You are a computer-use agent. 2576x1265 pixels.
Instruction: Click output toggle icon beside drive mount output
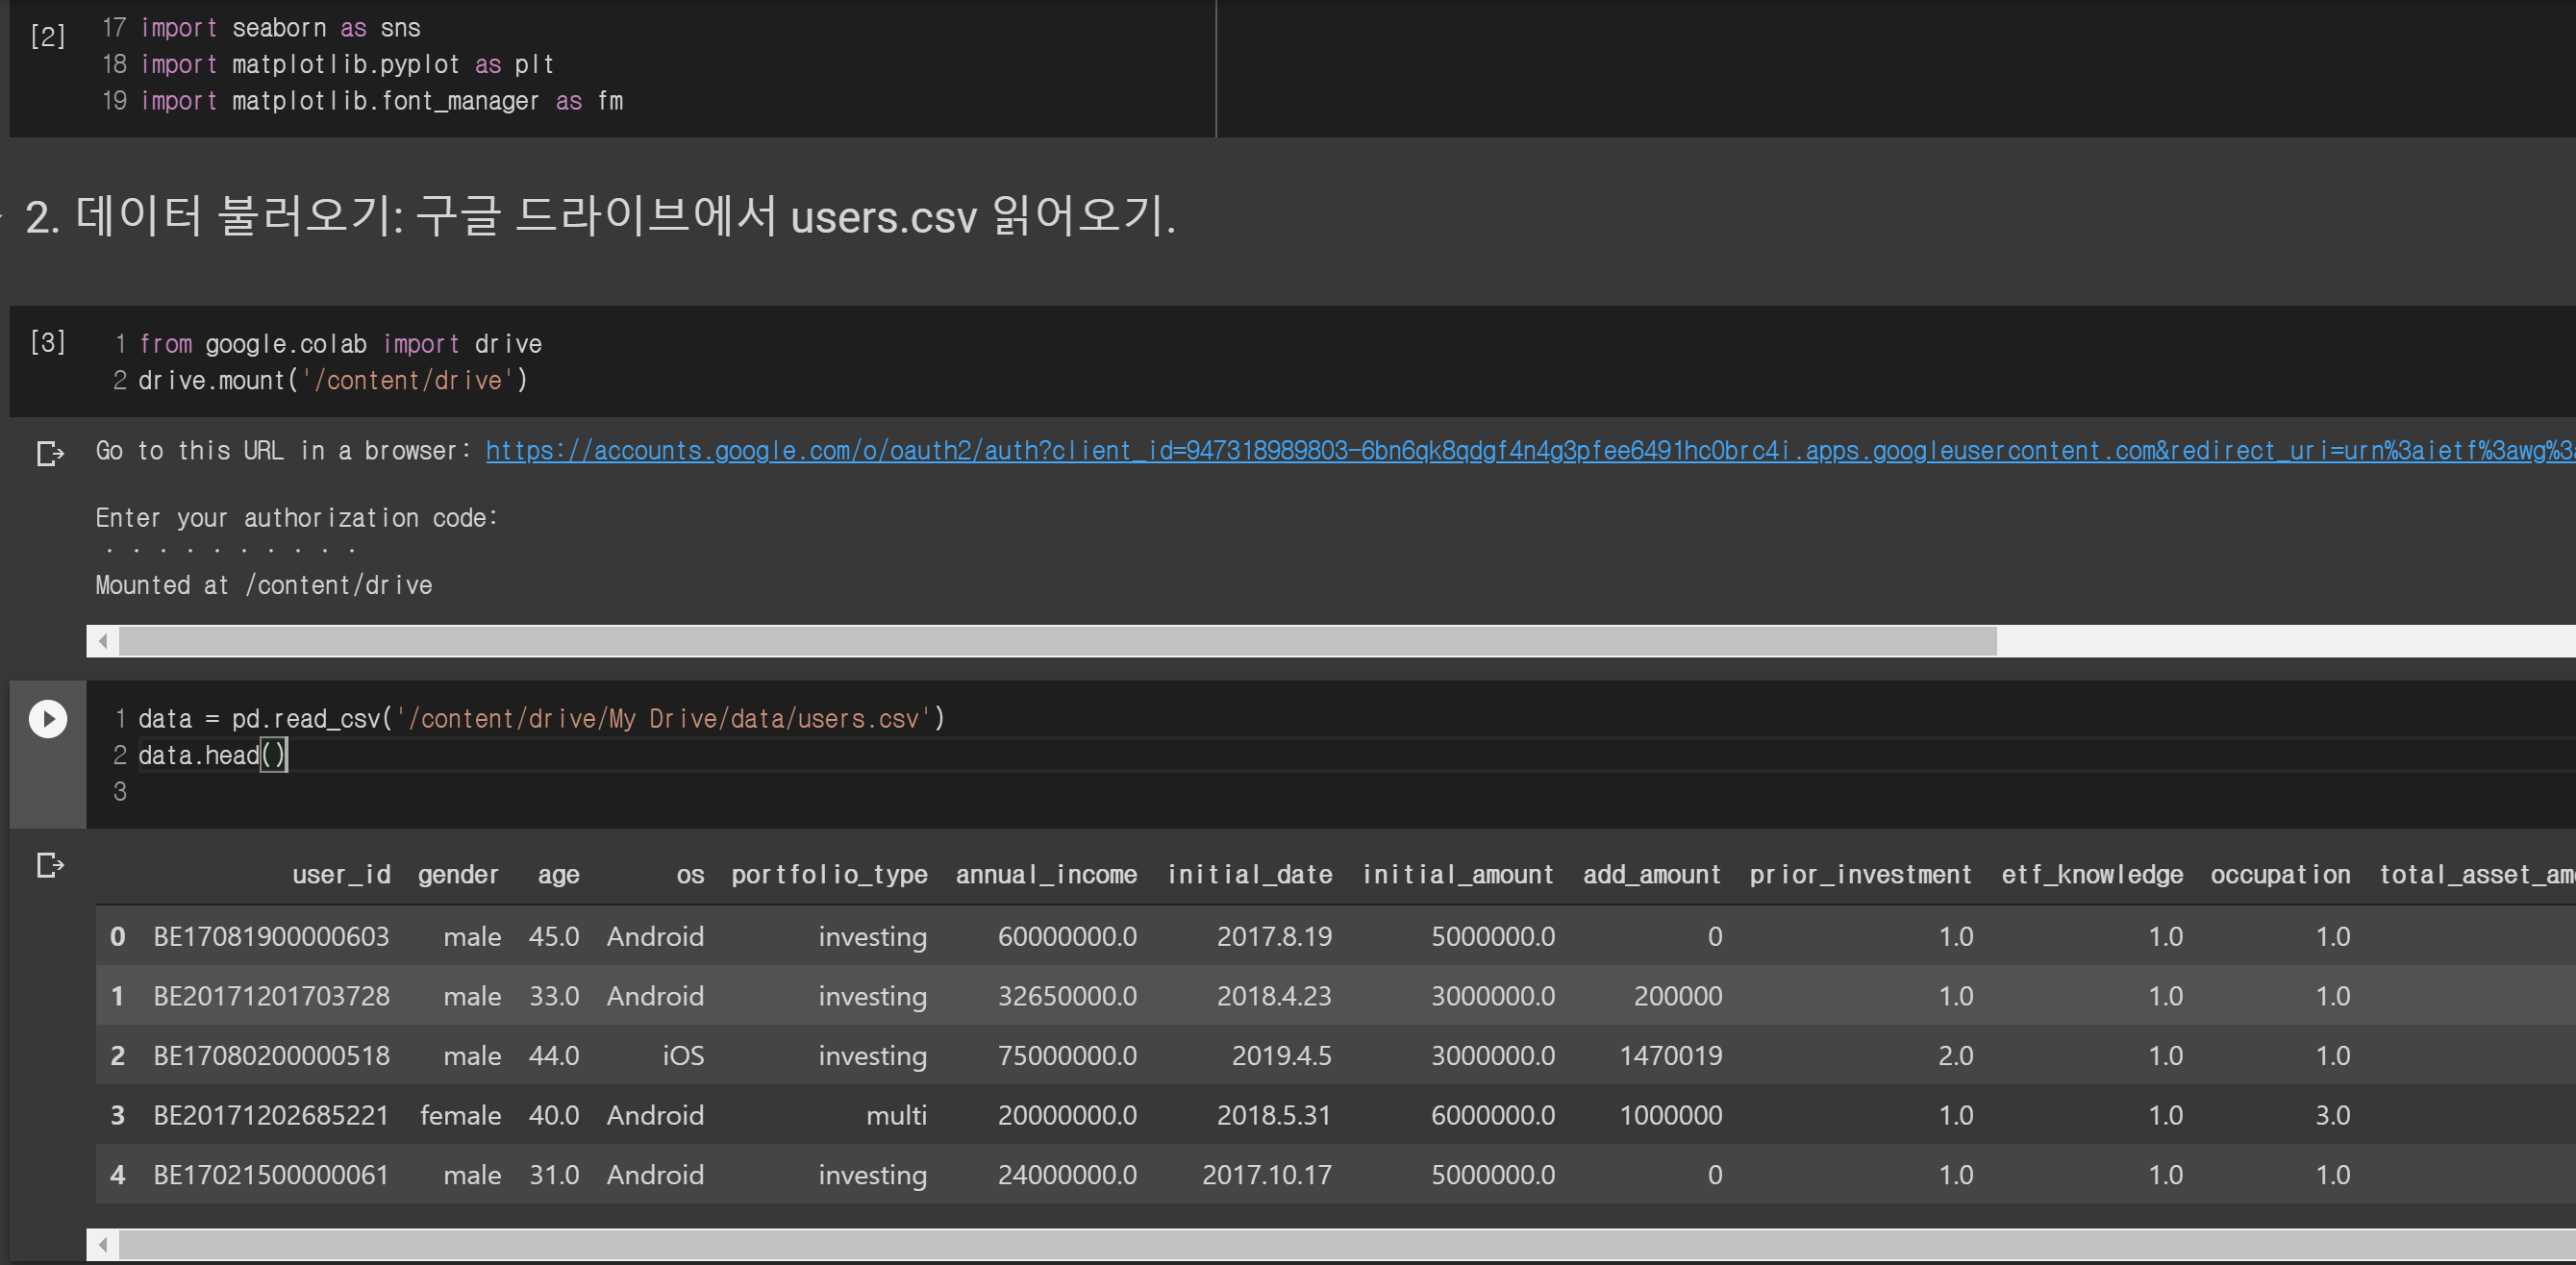(50, 454)
